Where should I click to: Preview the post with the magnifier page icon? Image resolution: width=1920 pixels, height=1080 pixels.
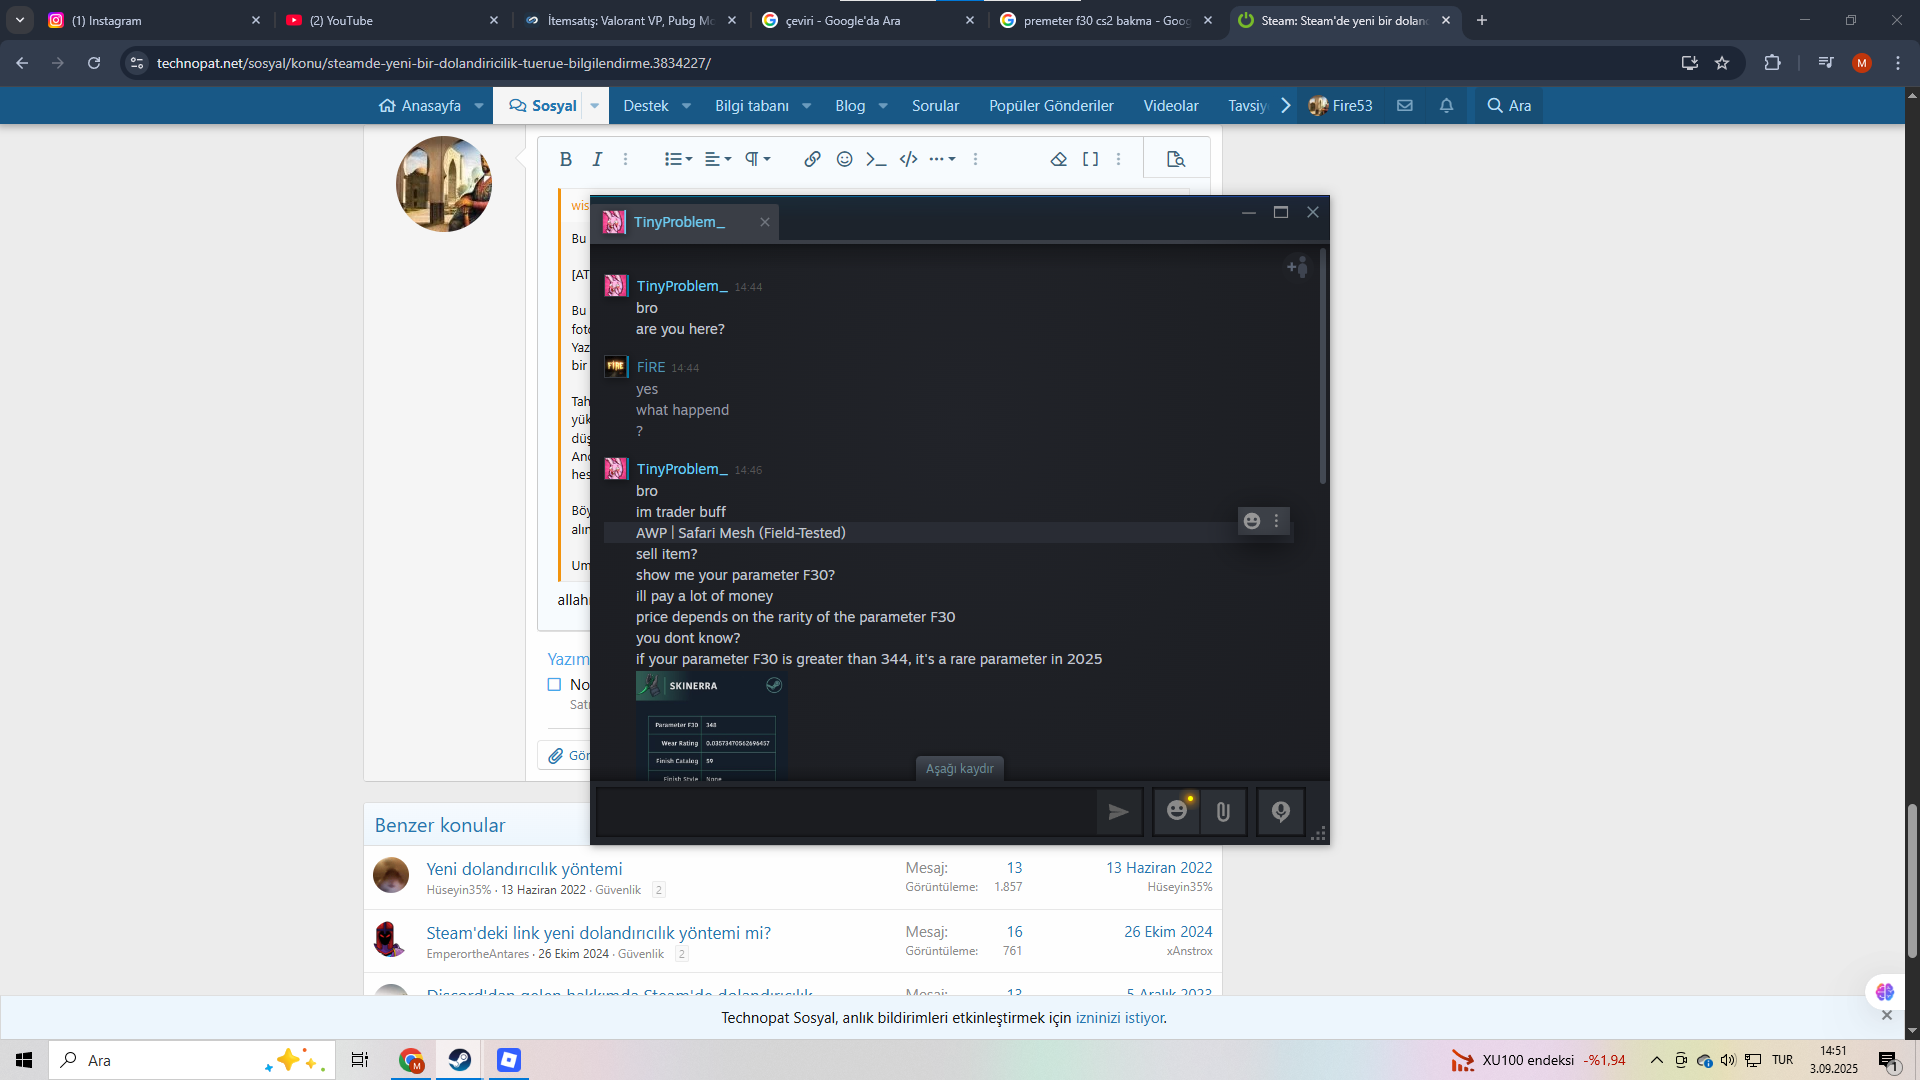click(x=1176, y=159)
